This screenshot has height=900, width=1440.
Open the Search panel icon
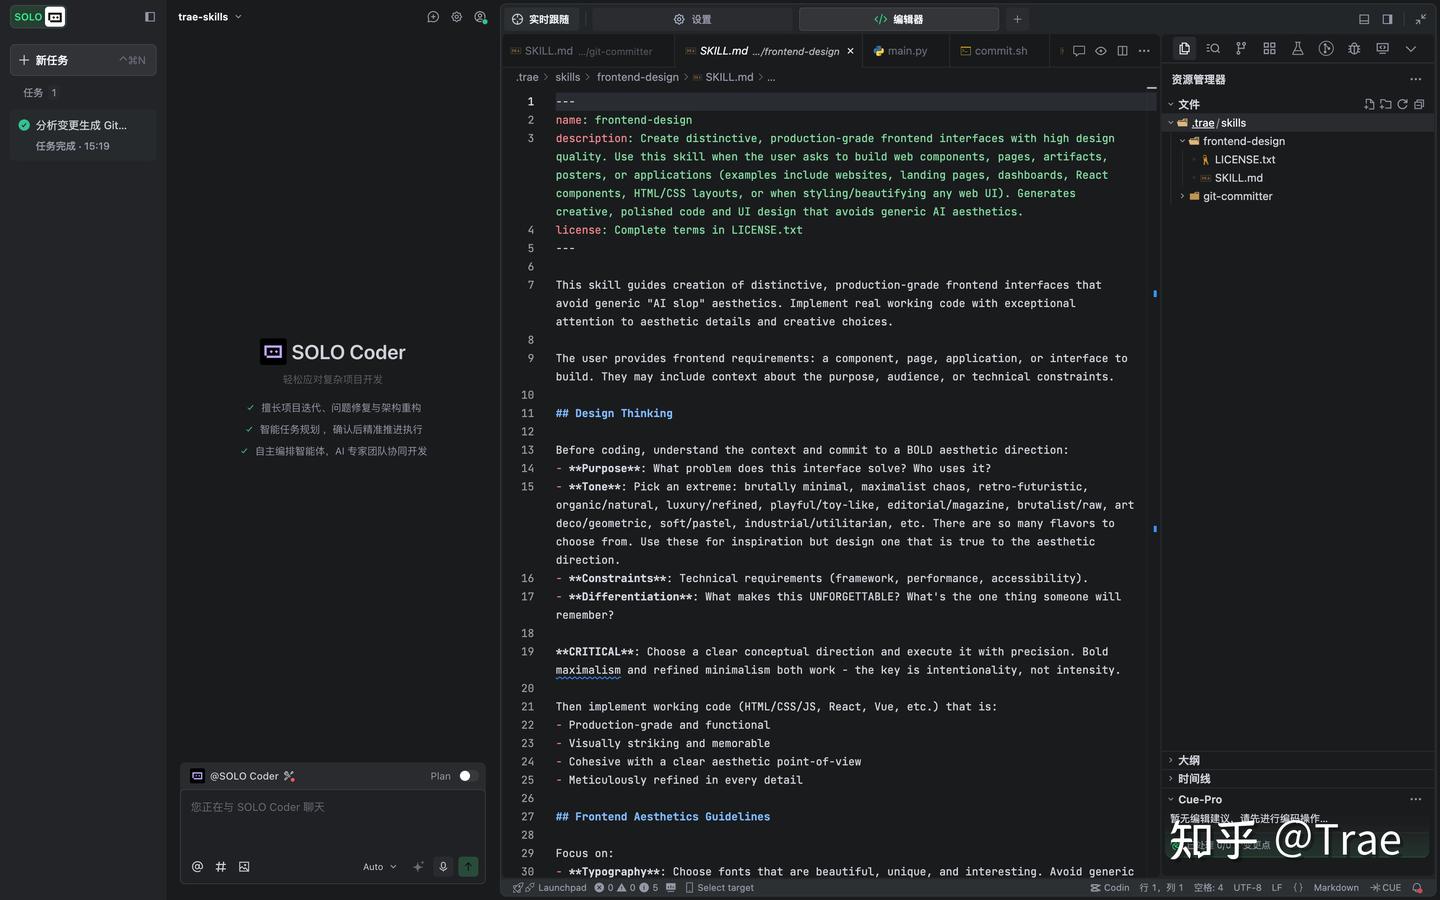[1213, 48]
